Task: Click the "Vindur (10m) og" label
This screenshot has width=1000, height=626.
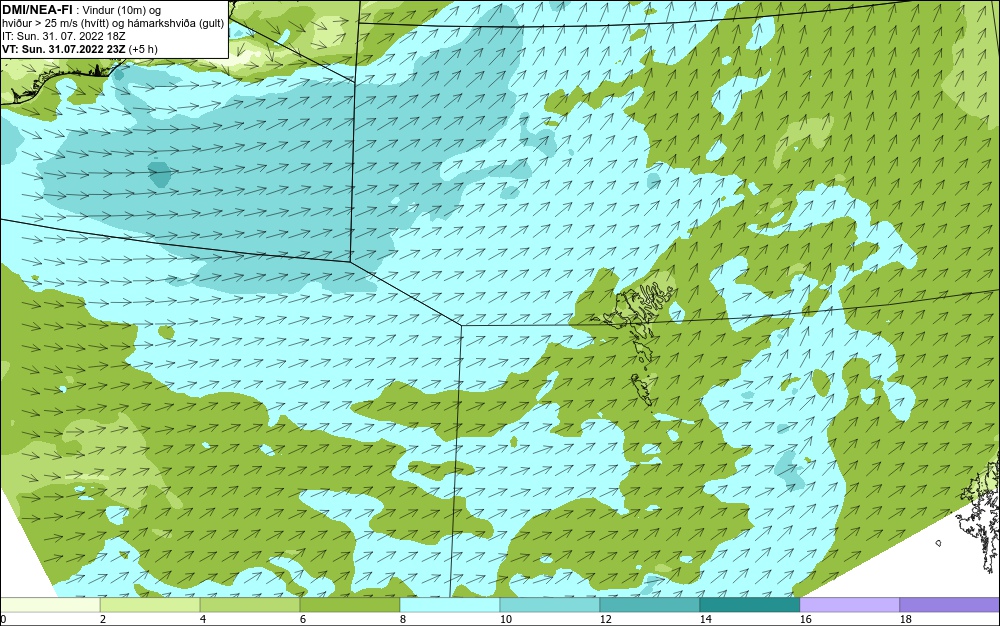Action: [122, 11]
